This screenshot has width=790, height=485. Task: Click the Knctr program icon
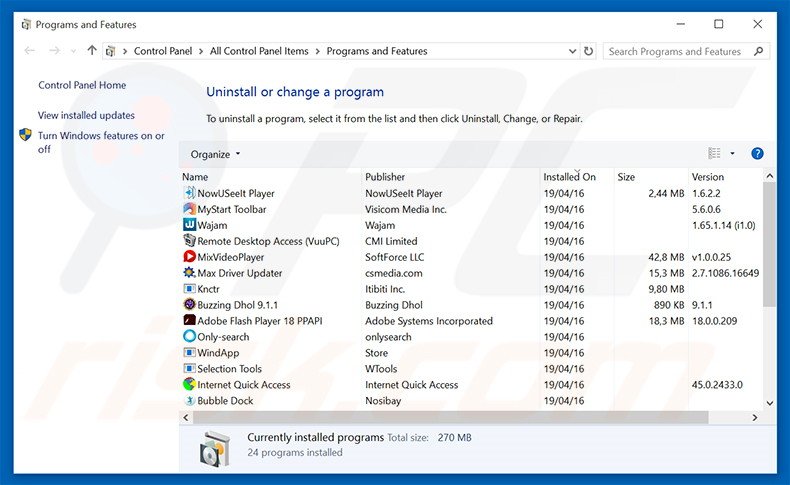click(189, 289)
